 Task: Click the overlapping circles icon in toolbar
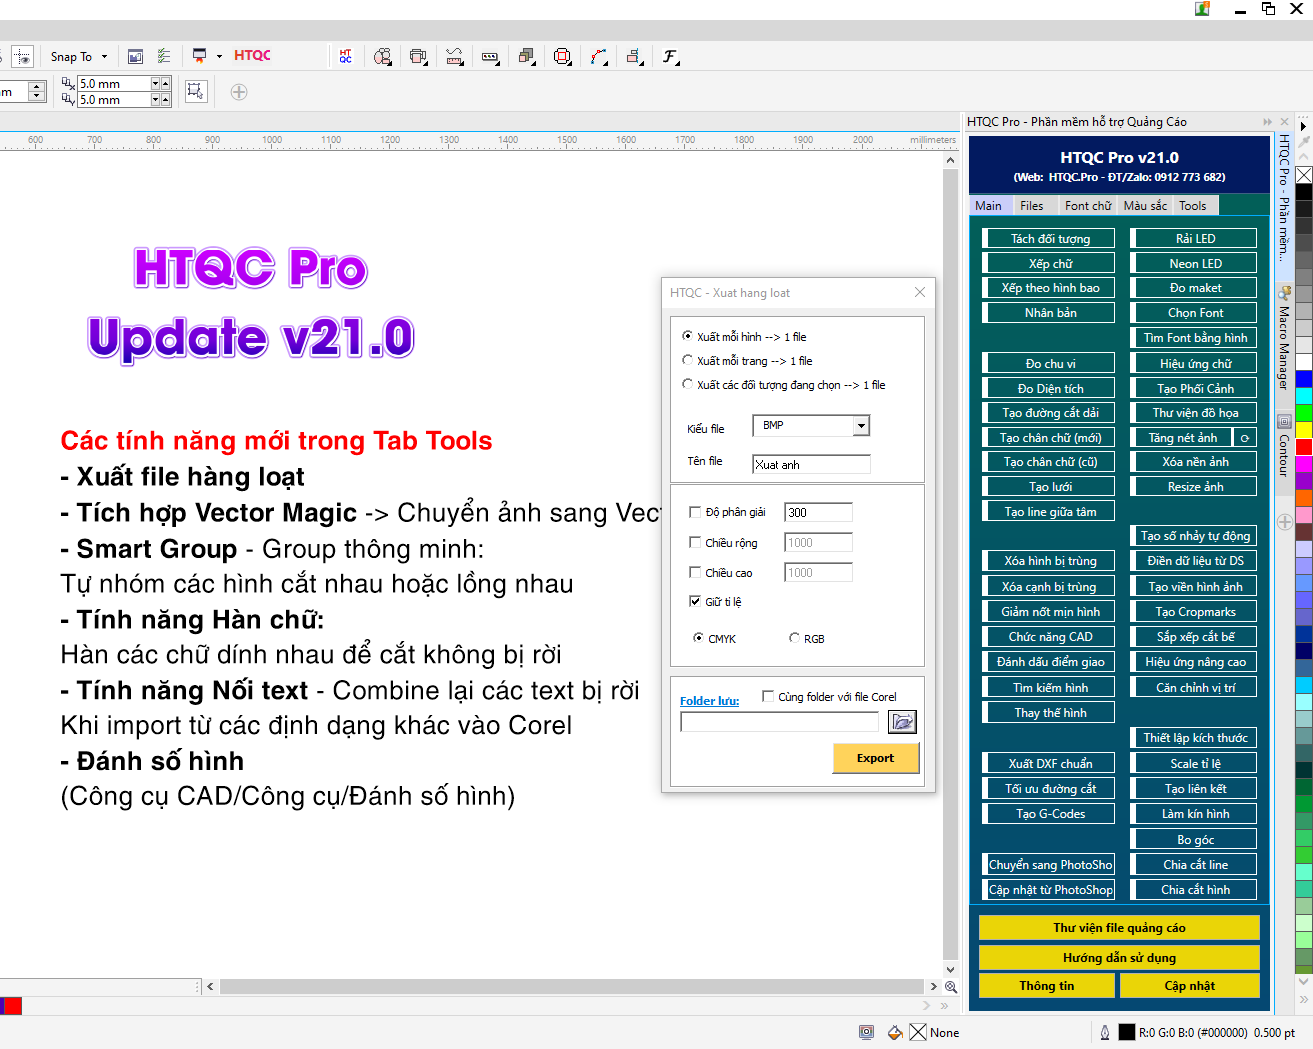[382, 56]
